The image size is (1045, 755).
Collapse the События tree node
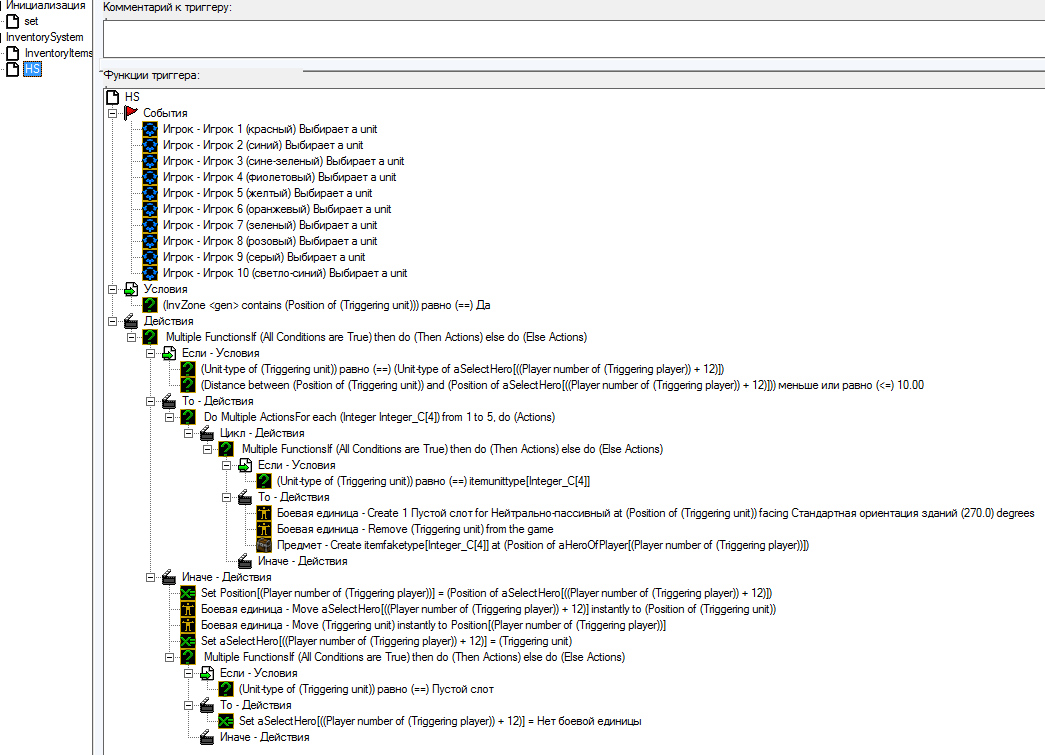(113, 113)
